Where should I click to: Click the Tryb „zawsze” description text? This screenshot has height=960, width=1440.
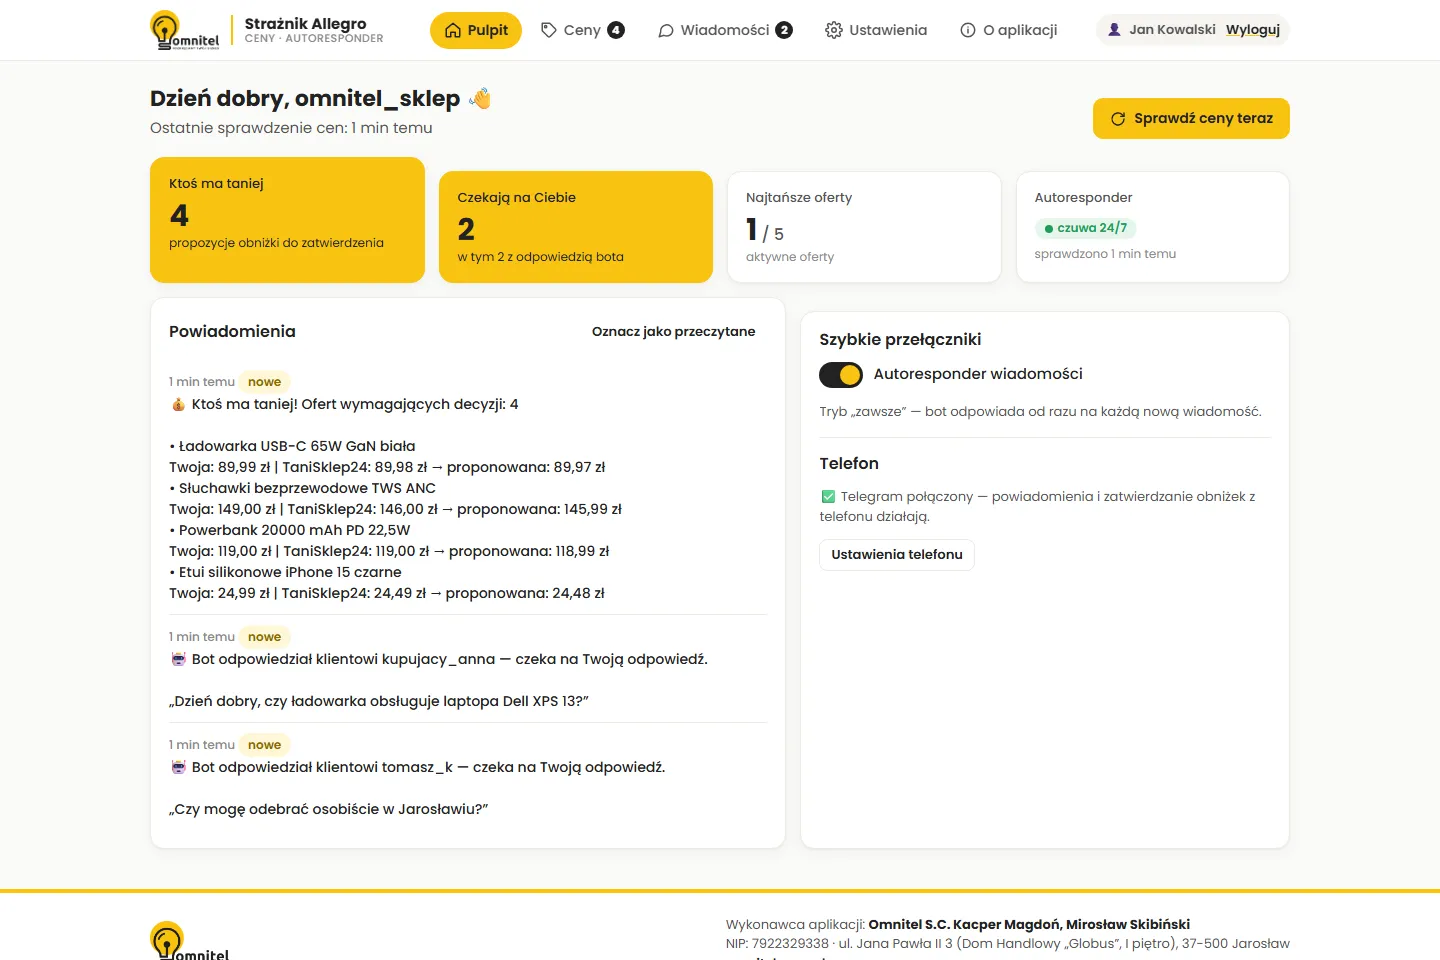(1040, 411)
